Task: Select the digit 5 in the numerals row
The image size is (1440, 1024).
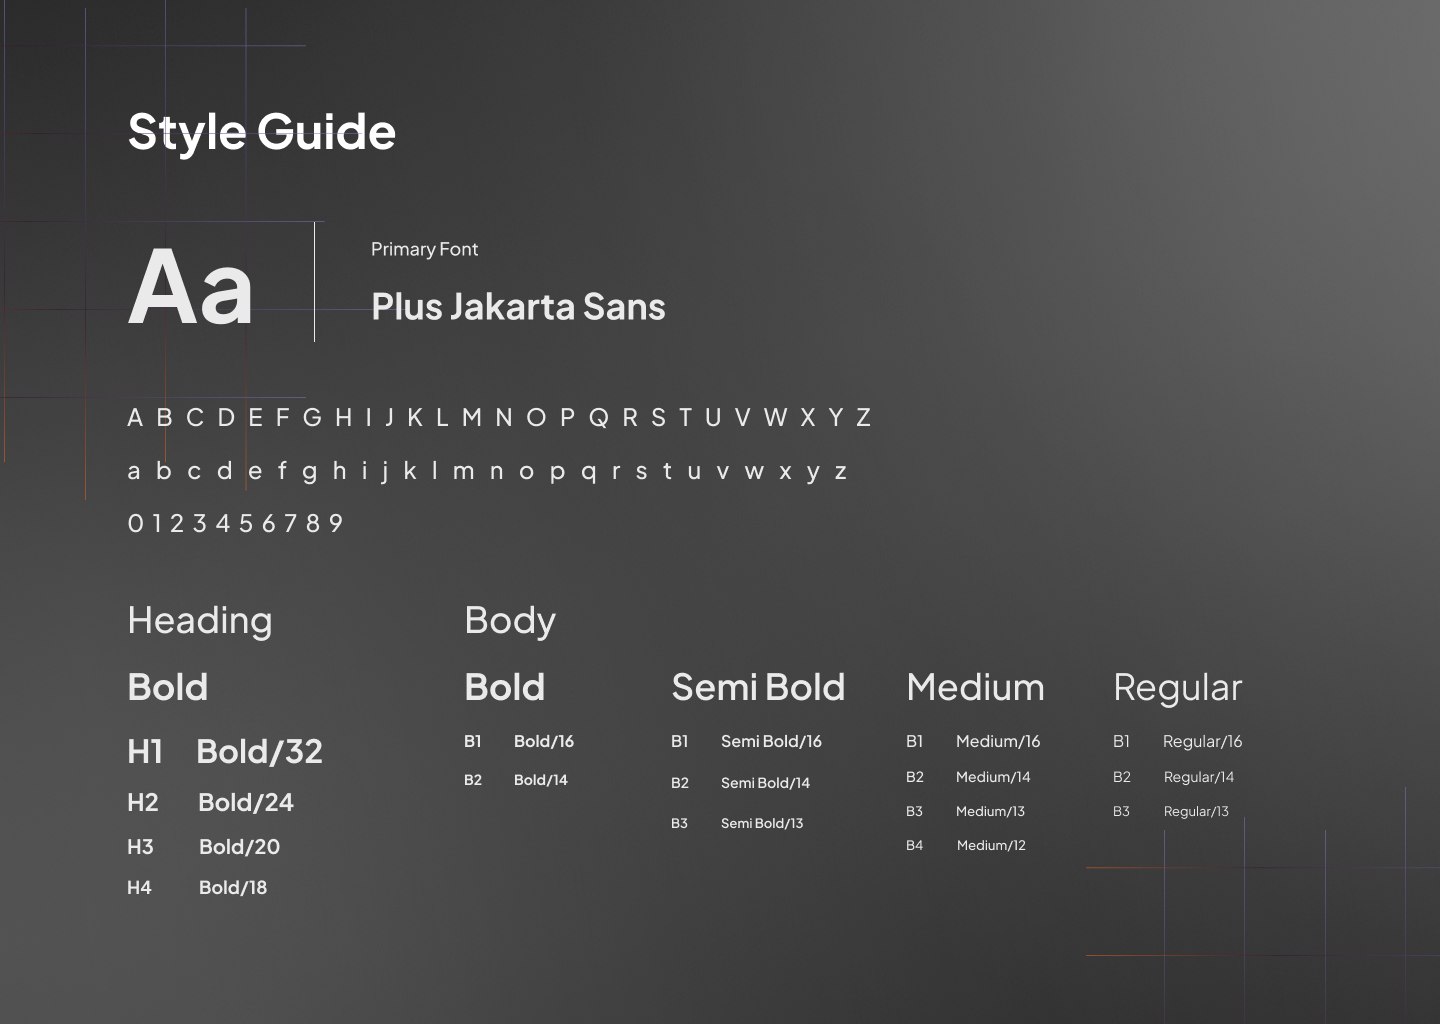Action: pos(245,523)
